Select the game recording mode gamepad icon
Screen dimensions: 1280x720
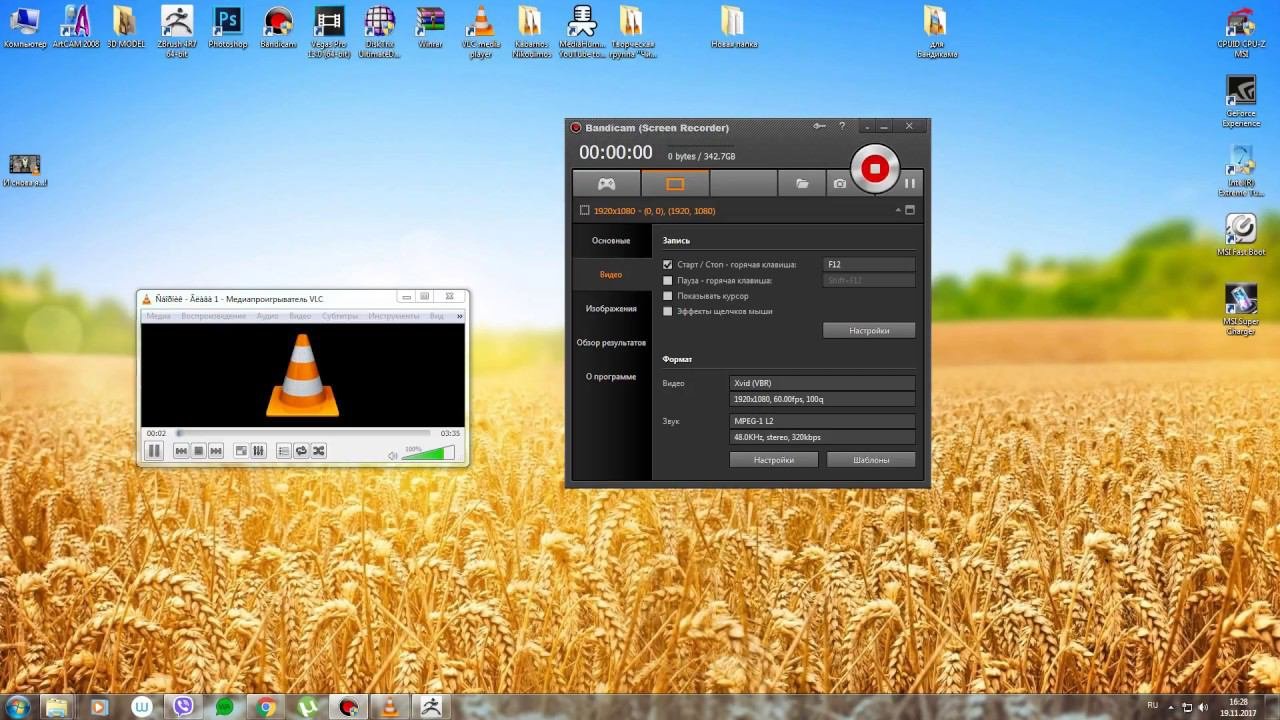(x=606, y=184)
